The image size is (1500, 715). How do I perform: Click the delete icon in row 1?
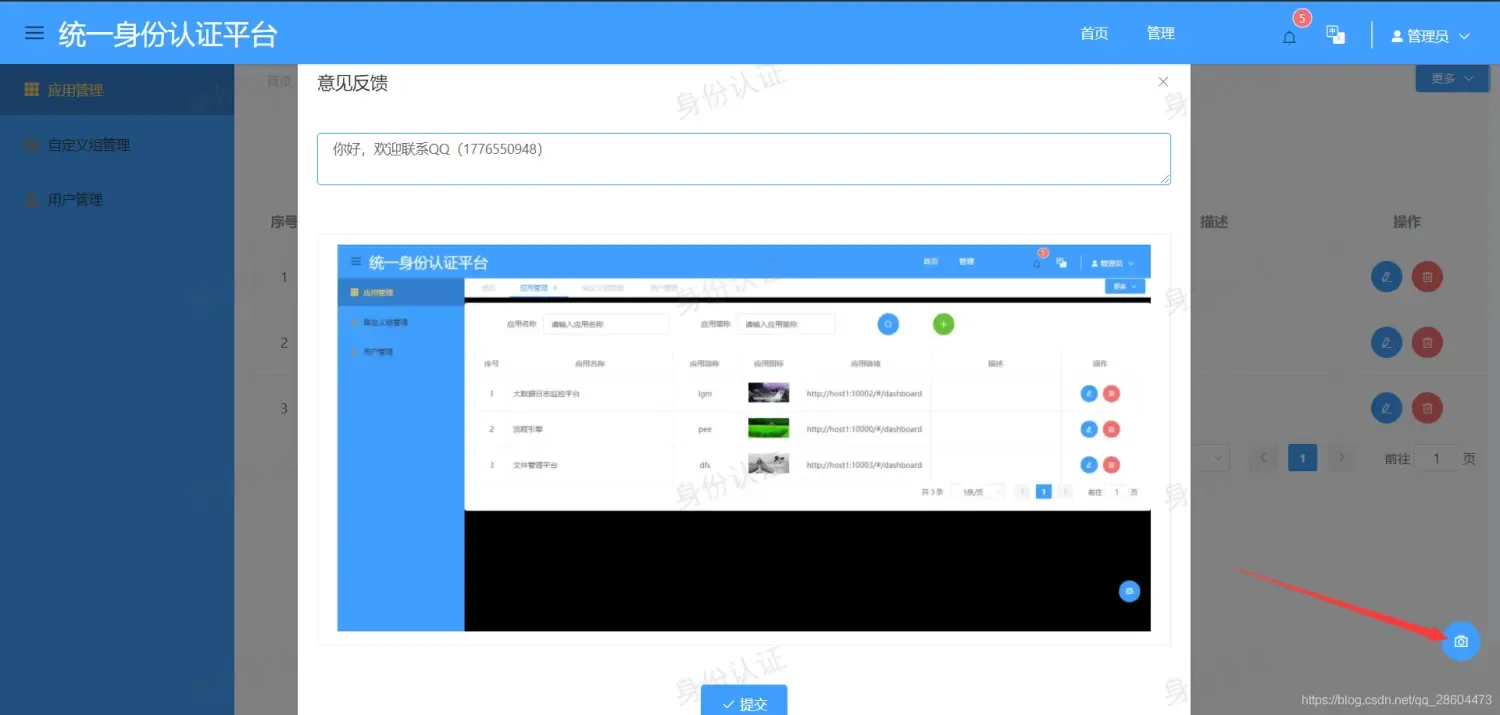(x=1427, y=277)
